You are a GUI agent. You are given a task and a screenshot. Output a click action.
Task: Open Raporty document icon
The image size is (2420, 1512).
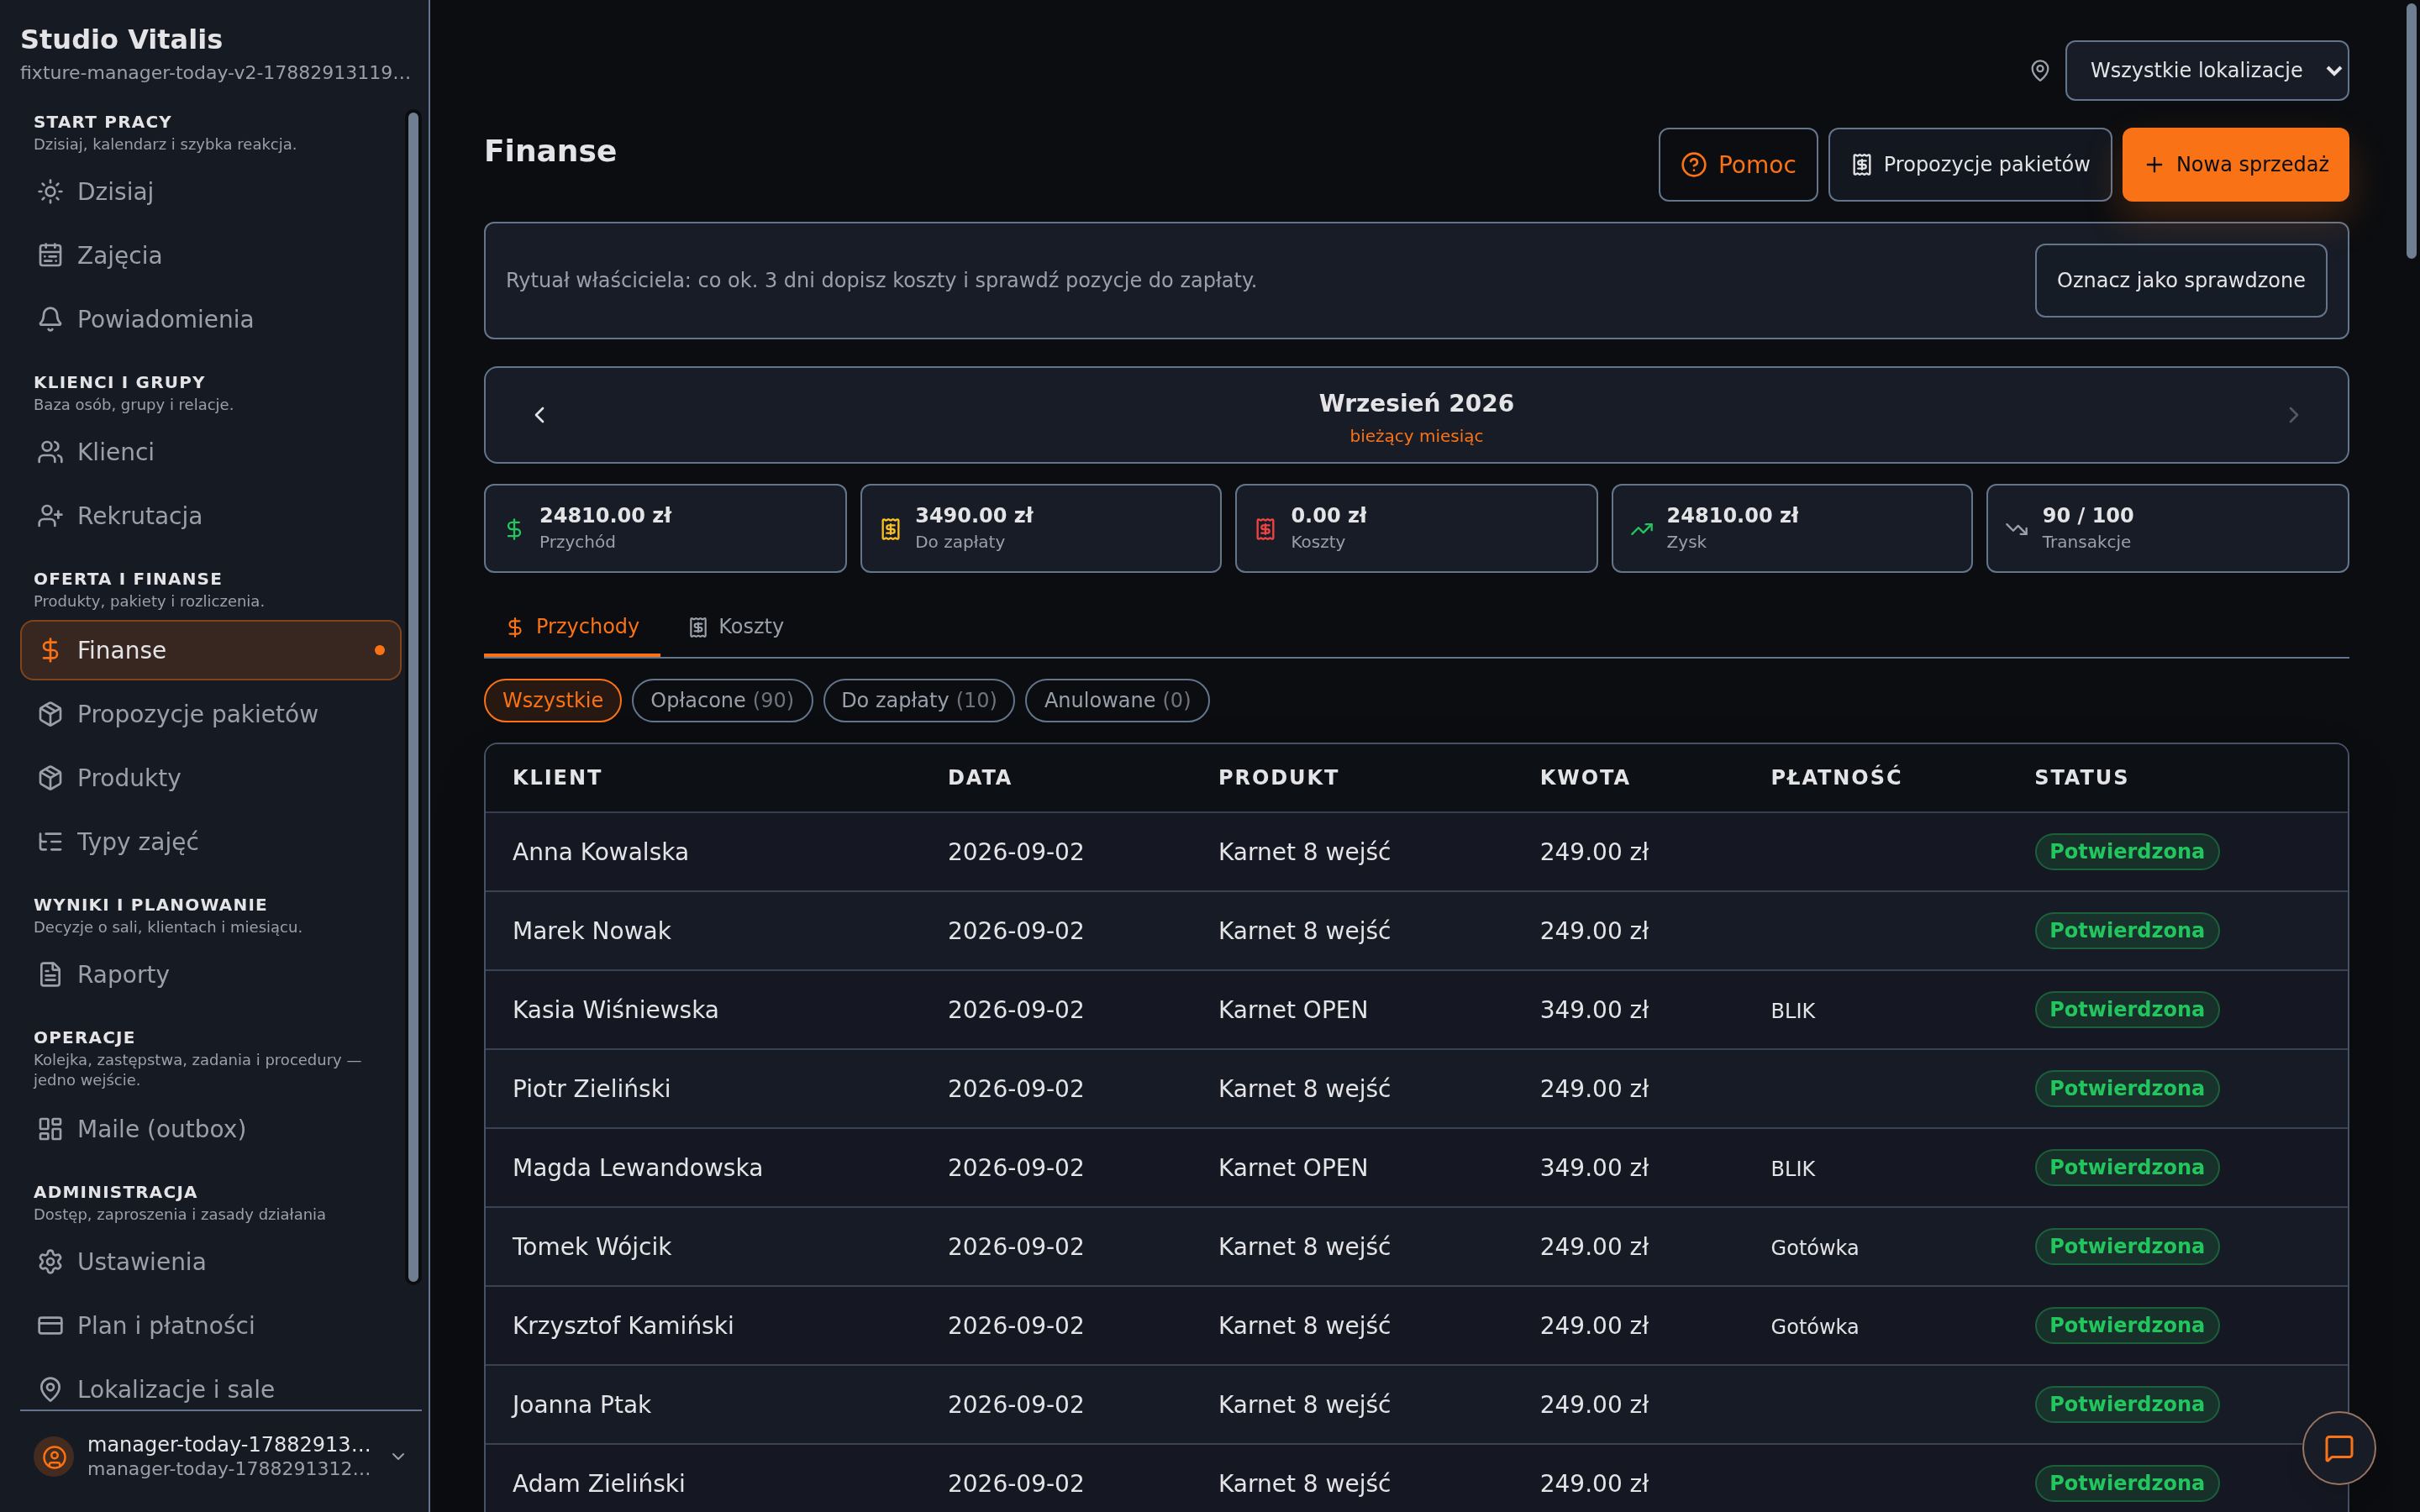tap(50, 974)
